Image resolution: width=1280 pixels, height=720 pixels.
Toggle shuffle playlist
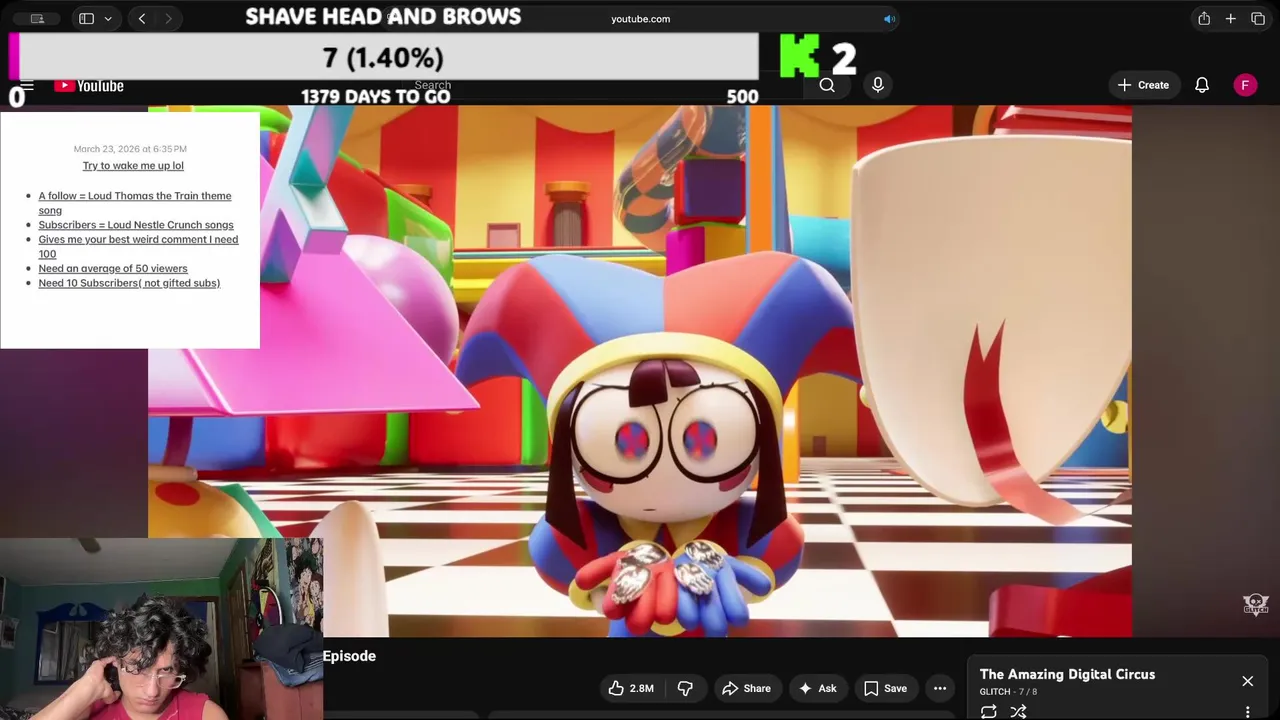coord(1018,711)
